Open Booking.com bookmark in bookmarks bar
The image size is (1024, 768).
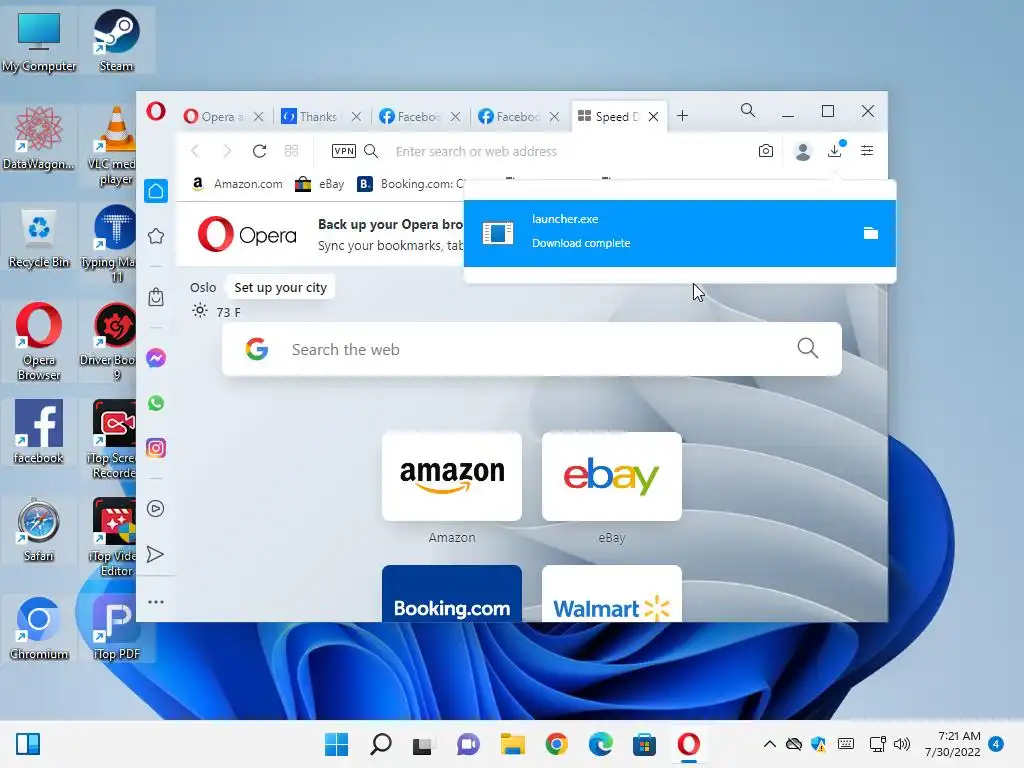410,184
